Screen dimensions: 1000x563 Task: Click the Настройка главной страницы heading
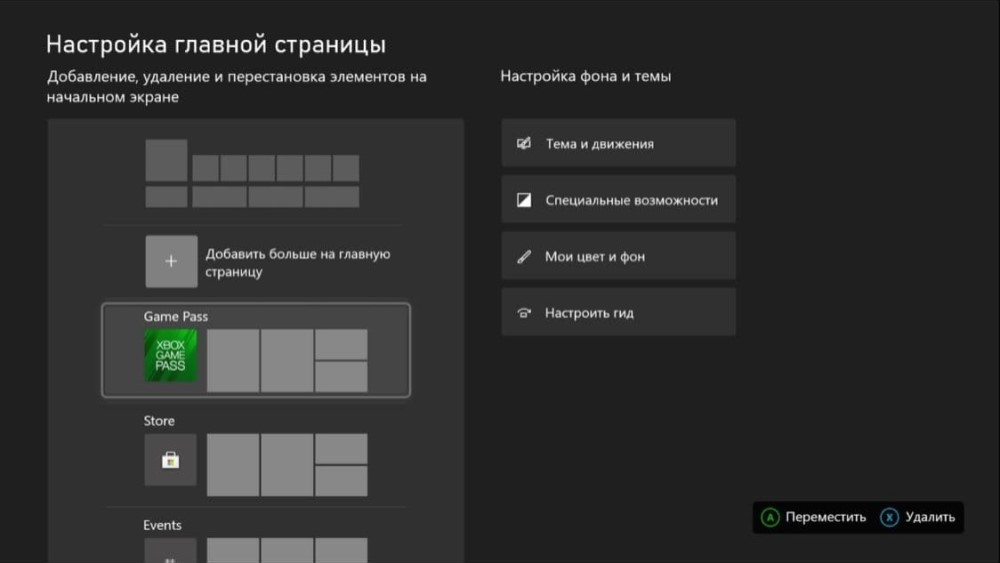point(216,45)
